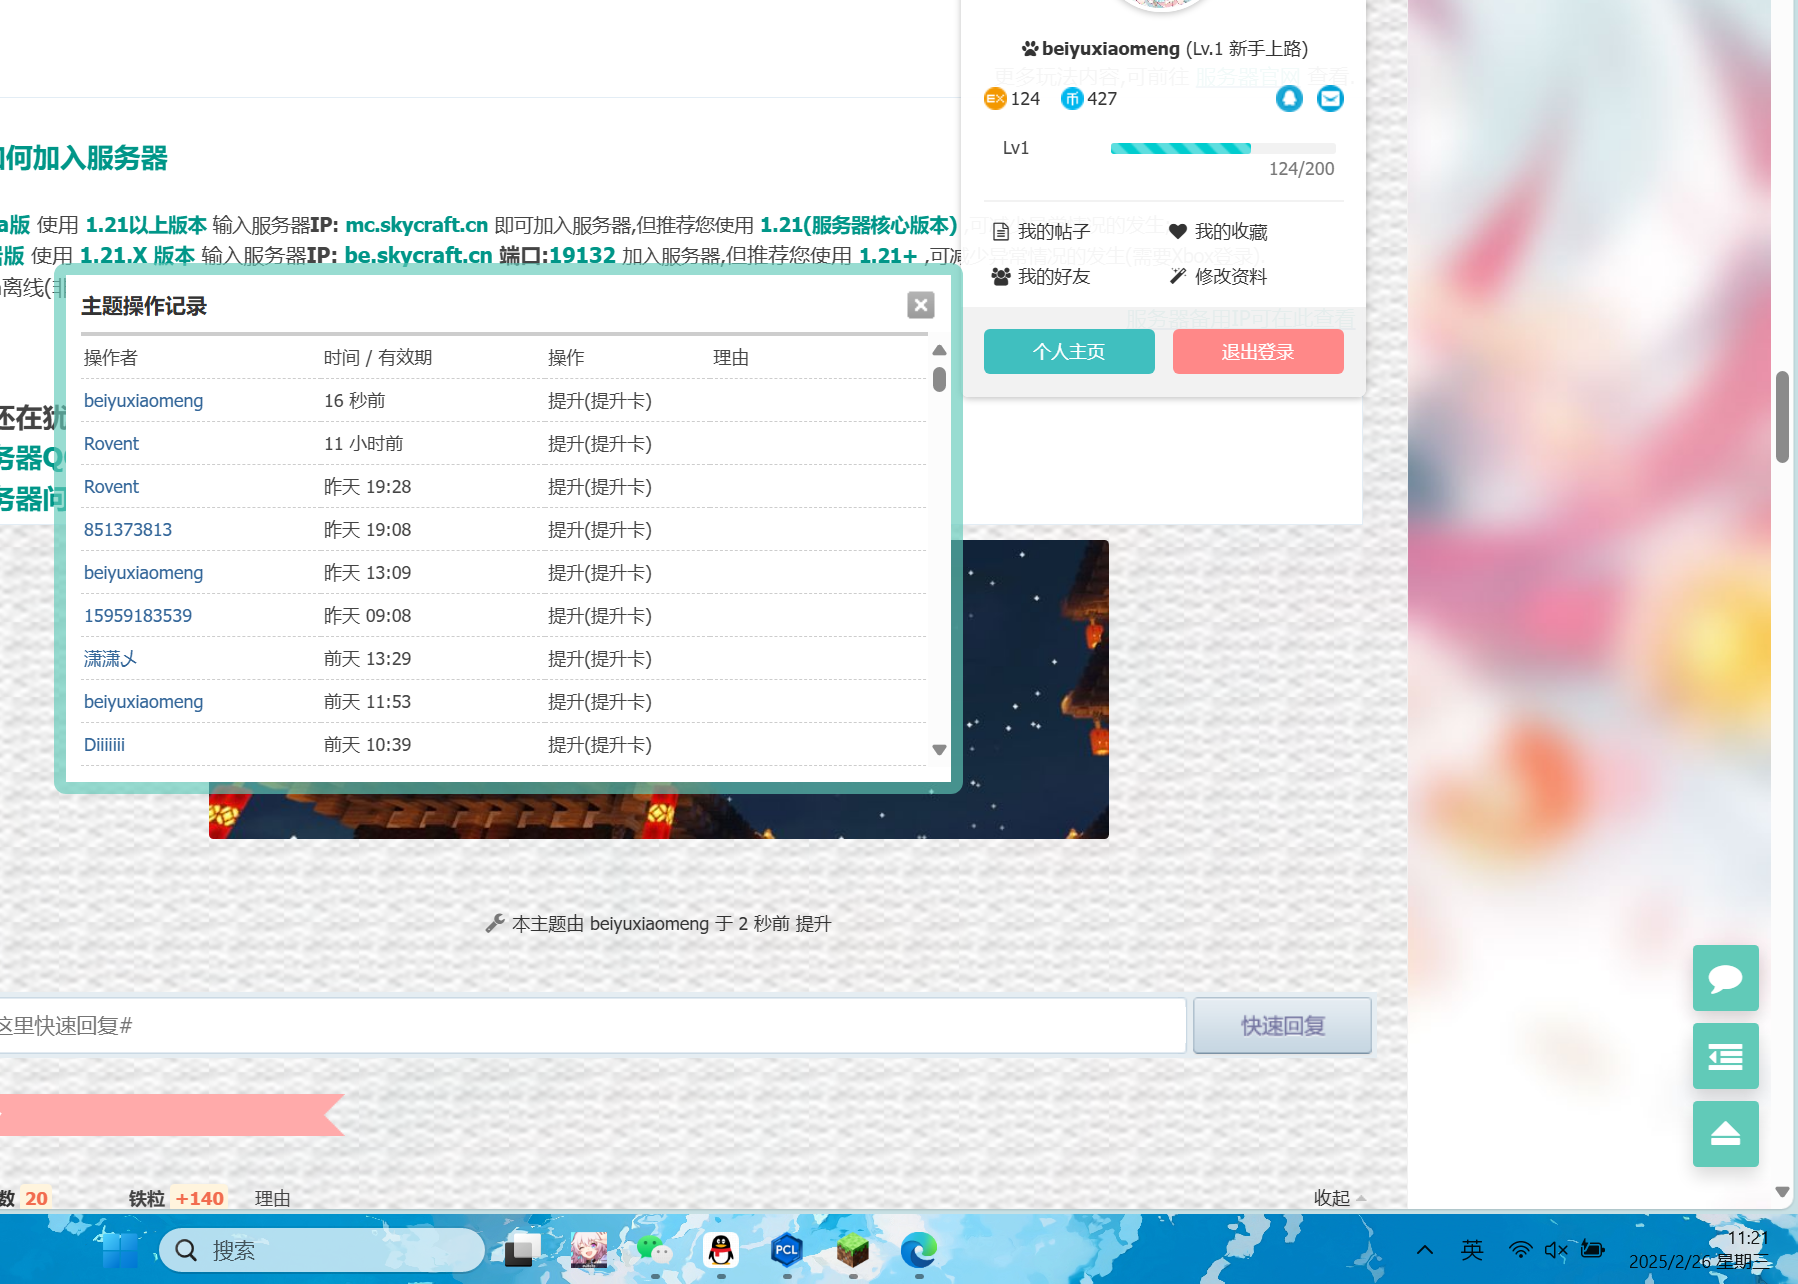Open Microsoft Edge from the taskbar

919,1250
